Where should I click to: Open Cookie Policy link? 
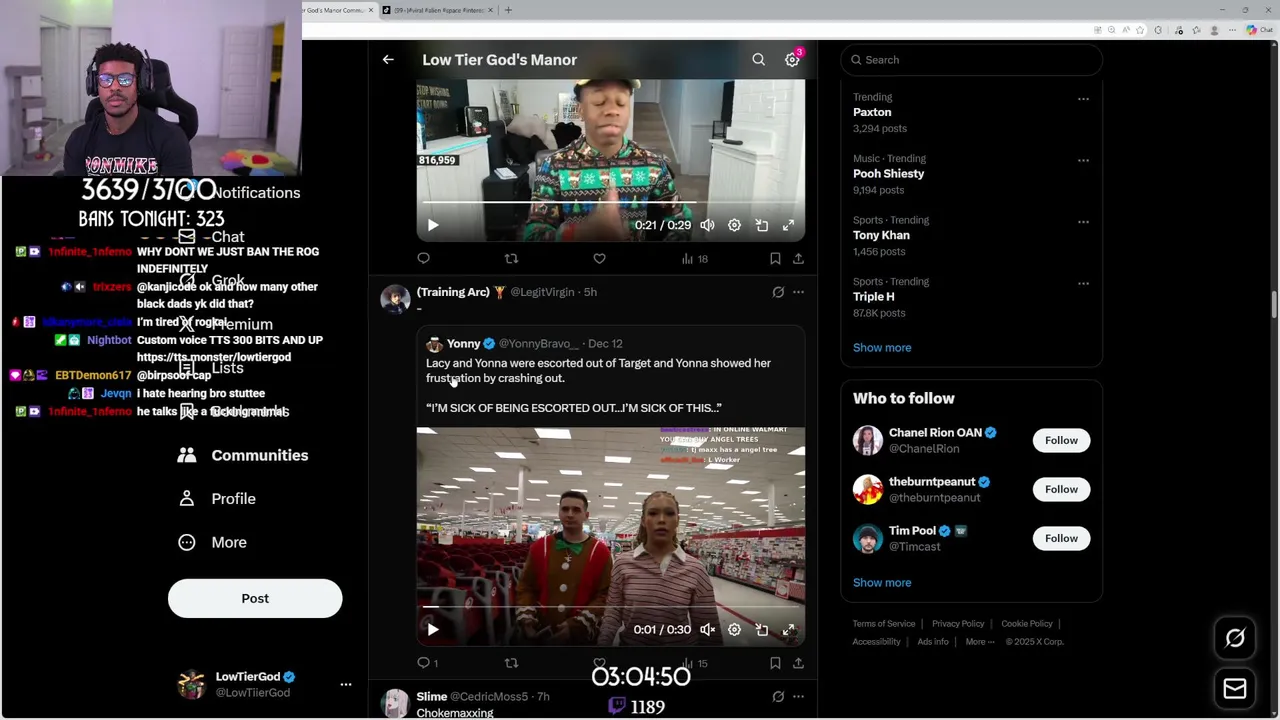click(x=1027, y=624)
